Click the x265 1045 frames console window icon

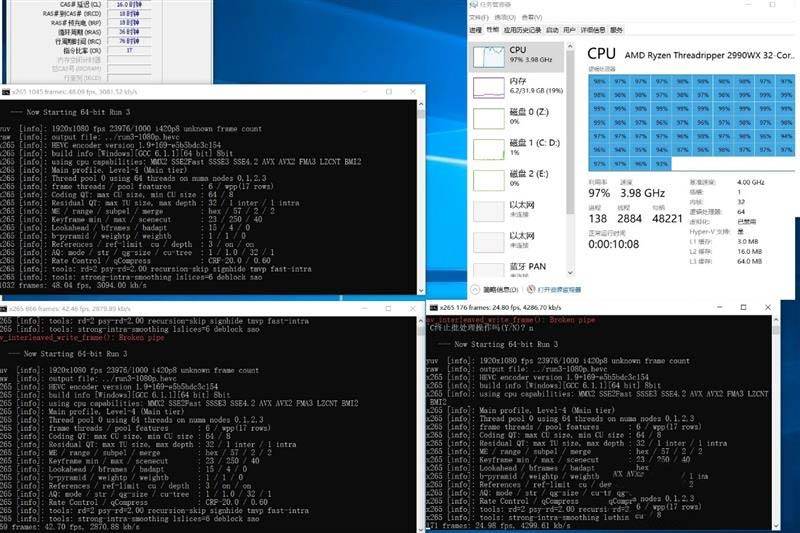(x=7, y=92)
